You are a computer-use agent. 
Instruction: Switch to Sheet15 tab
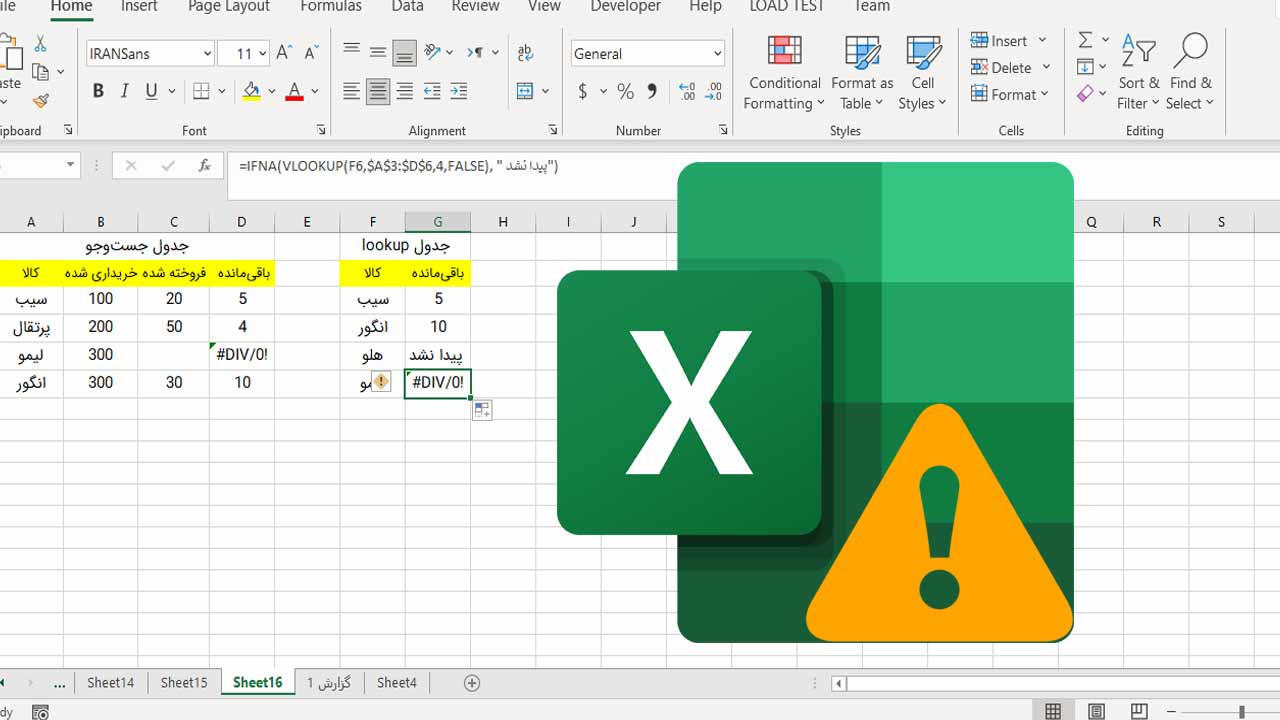[184, 682]
